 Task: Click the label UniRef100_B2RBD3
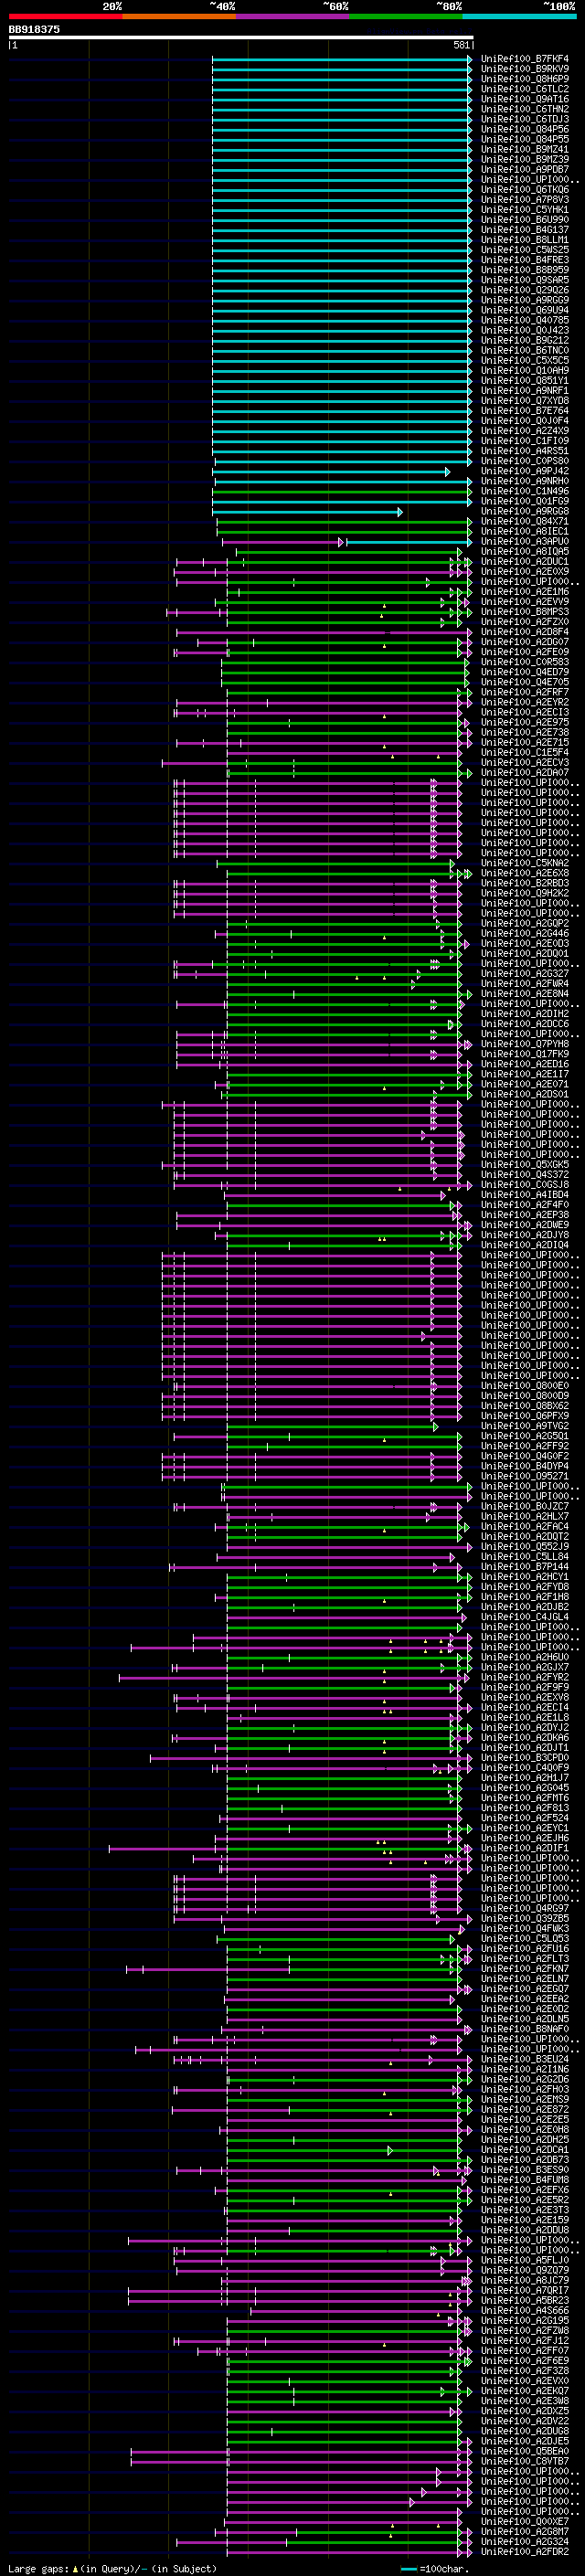pyautogui.click(x=525, y=883)
